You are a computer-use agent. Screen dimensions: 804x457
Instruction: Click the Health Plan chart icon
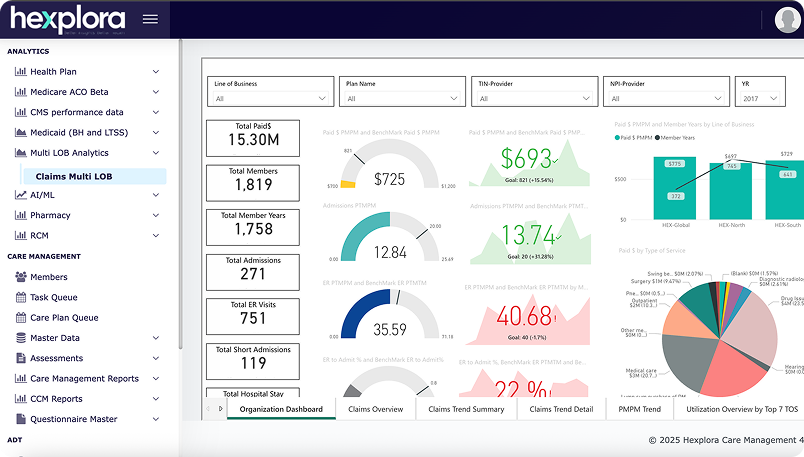tap(20, 72)
